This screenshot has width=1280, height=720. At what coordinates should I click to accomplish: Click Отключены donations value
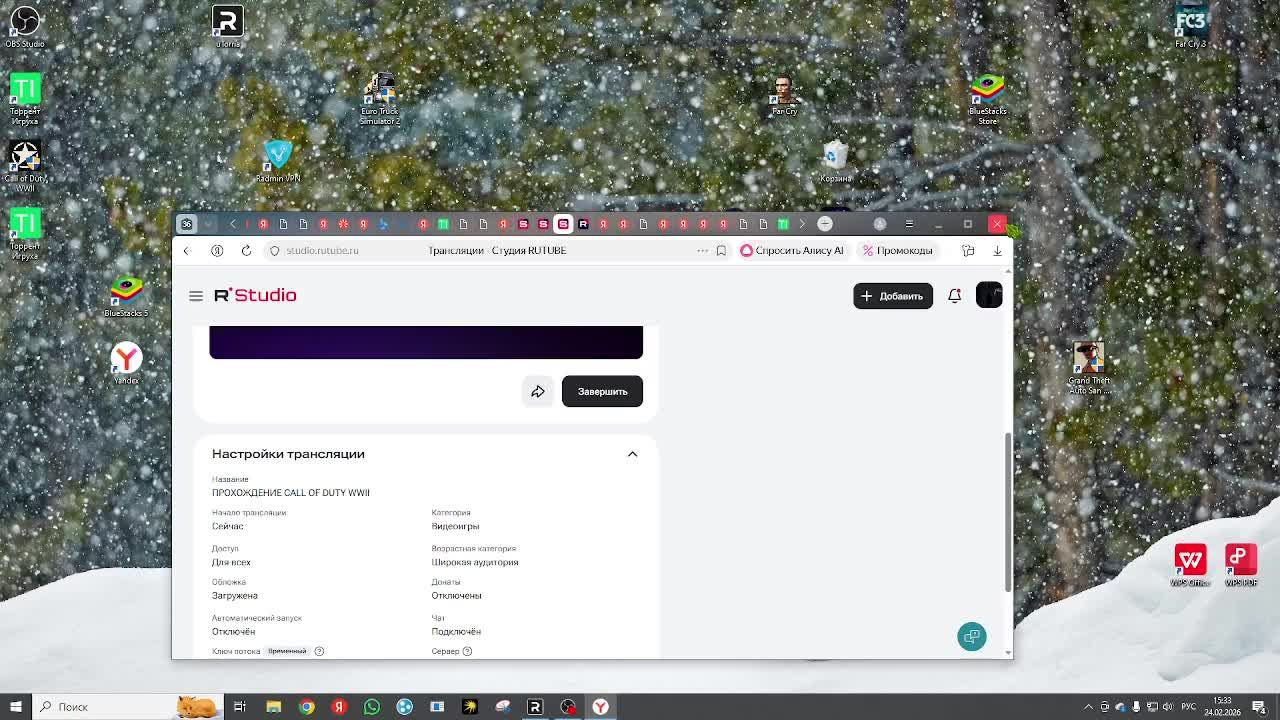pyautogui.click(x=456, y=595)
